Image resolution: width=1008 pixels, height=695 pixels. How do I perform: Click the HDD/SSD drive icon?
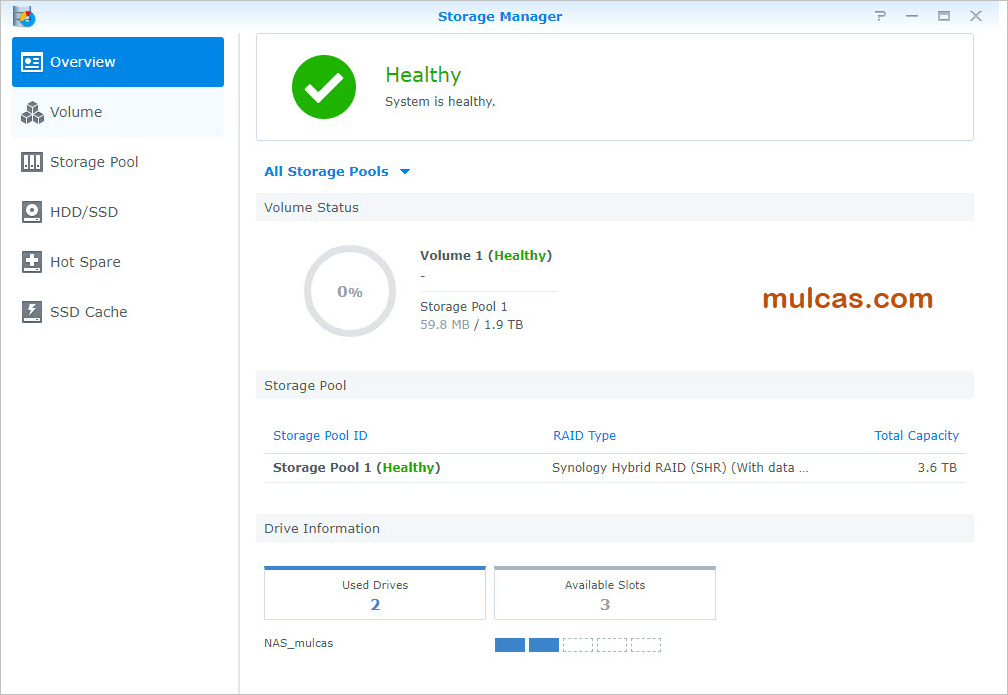coord(33,212)
